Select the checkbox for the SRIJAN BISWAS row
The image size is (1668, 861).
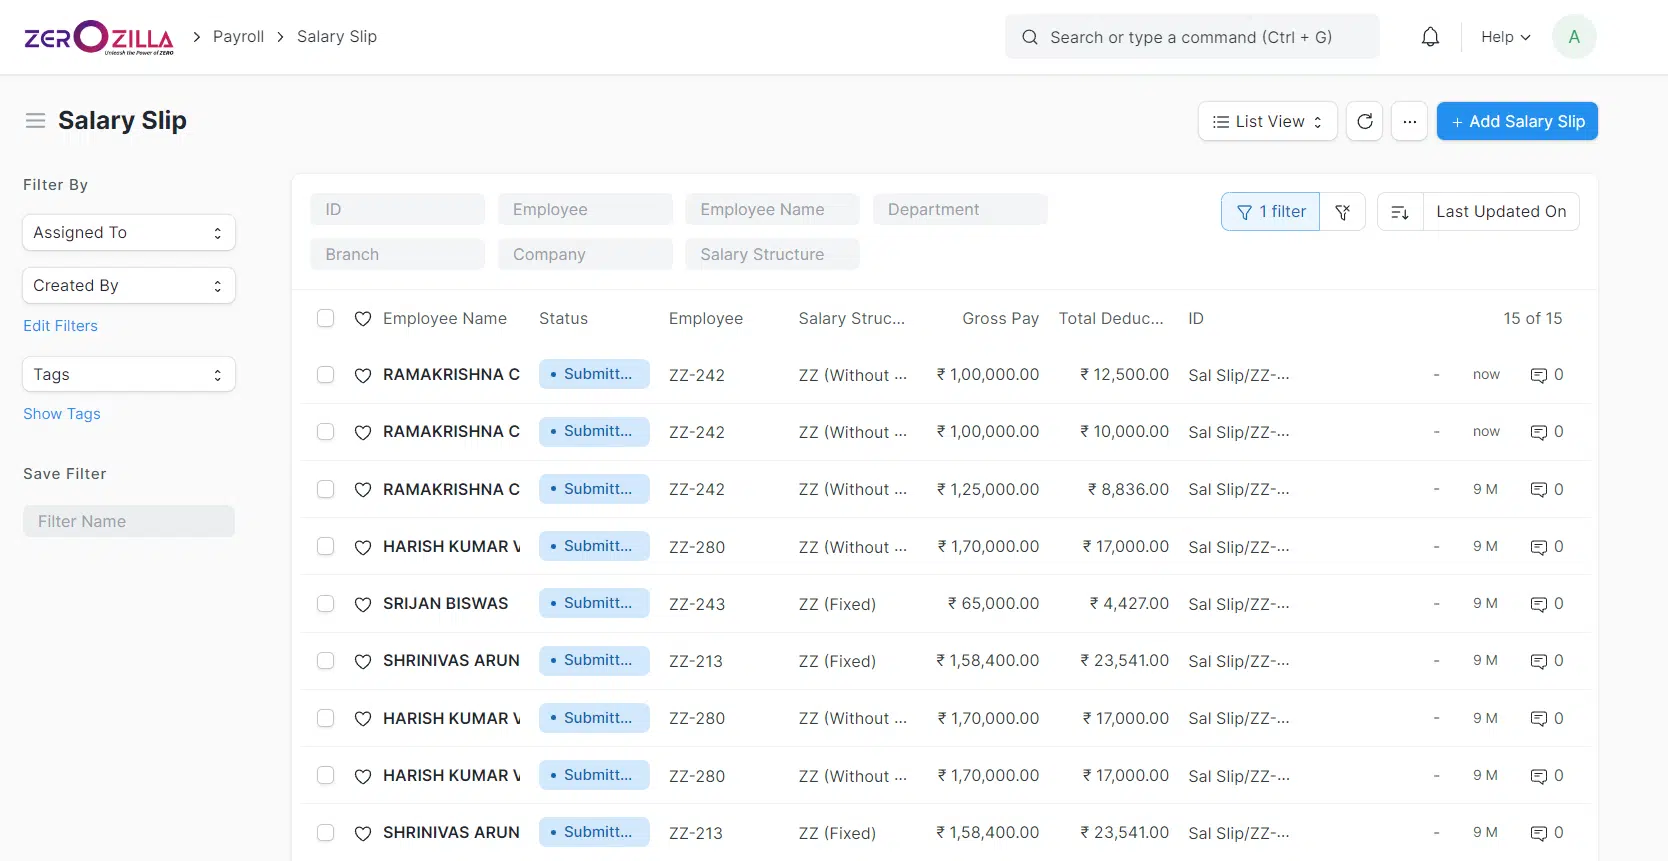pyautogui.click(x=326, y=604)
